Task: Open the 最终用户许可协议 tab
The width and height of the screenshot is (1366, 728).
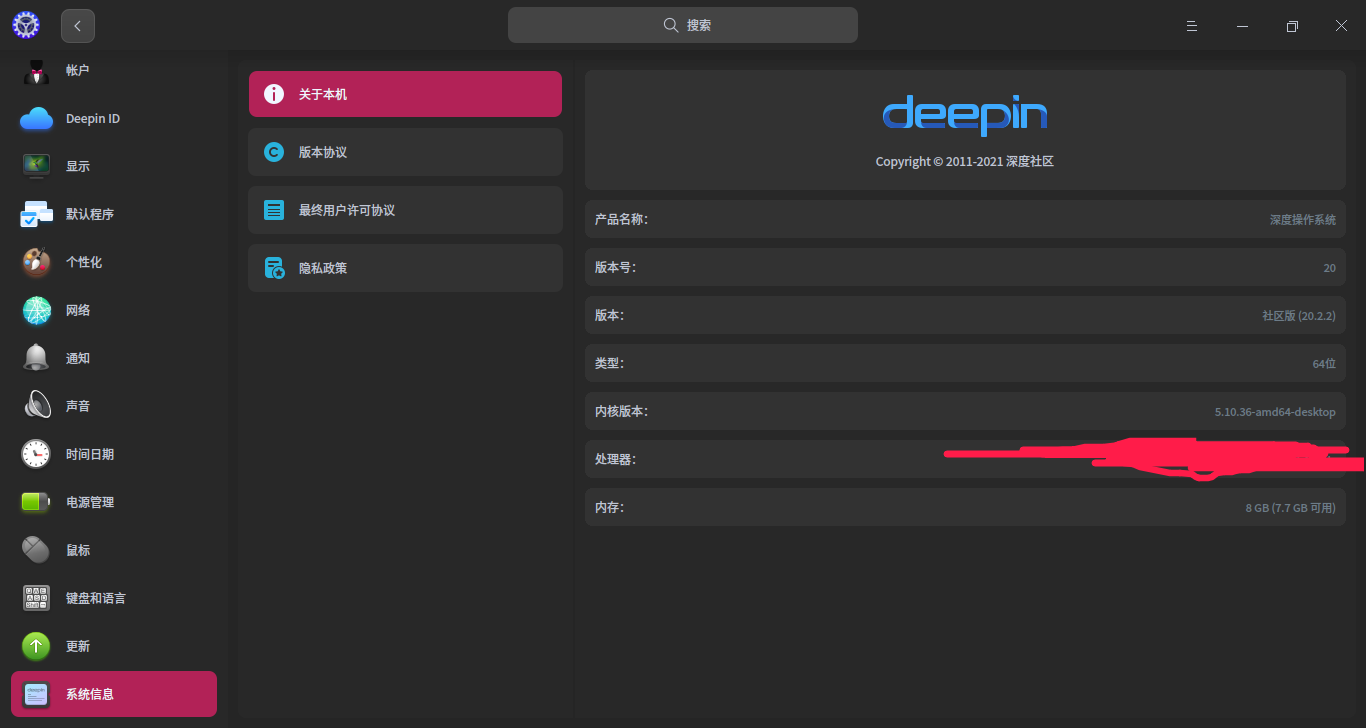Action: [405, 210]
